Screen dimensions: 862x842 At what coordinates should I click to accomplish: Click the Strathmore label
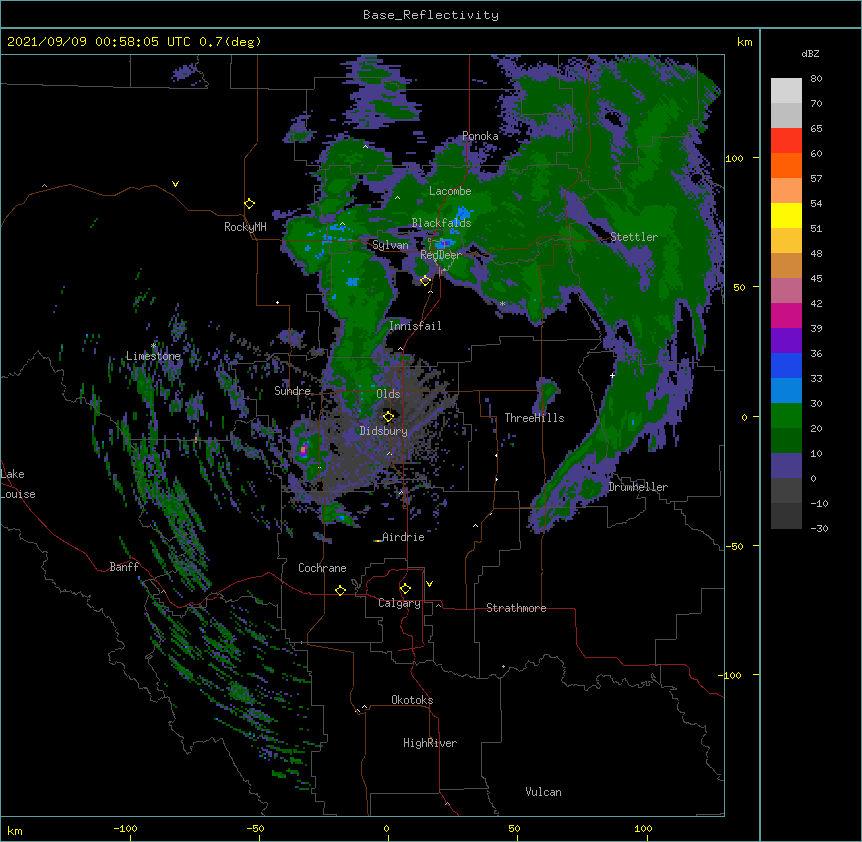(516, 608)
